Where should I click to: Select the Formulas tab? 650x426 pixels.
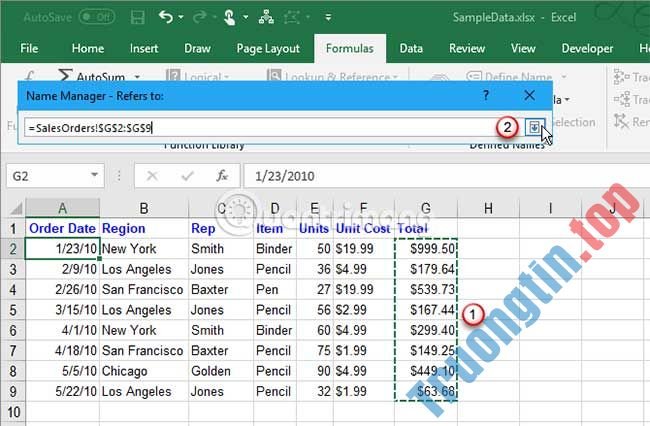point(349,48)
